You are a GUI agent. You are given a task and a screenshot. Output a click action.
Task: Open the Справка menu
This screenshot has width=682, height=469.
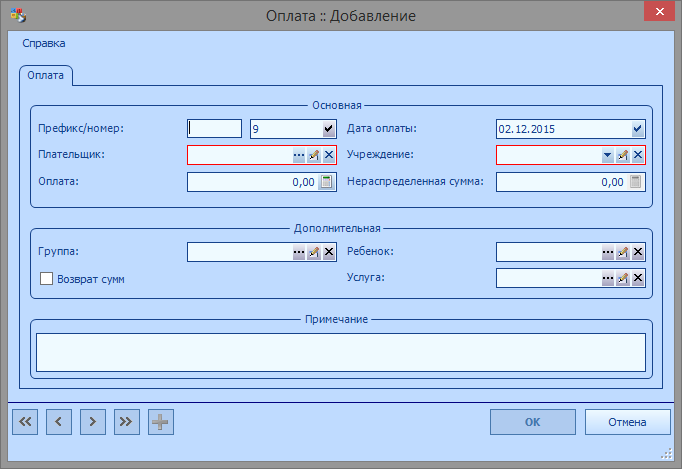pyautogui.click(x=44, y=43)
